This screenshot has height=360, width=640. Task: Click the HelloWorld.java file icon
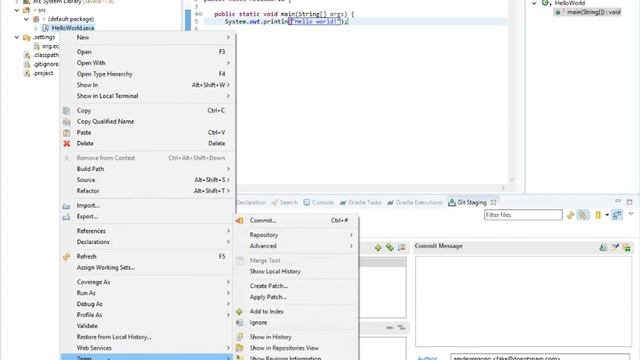click(x=46, y=28)
